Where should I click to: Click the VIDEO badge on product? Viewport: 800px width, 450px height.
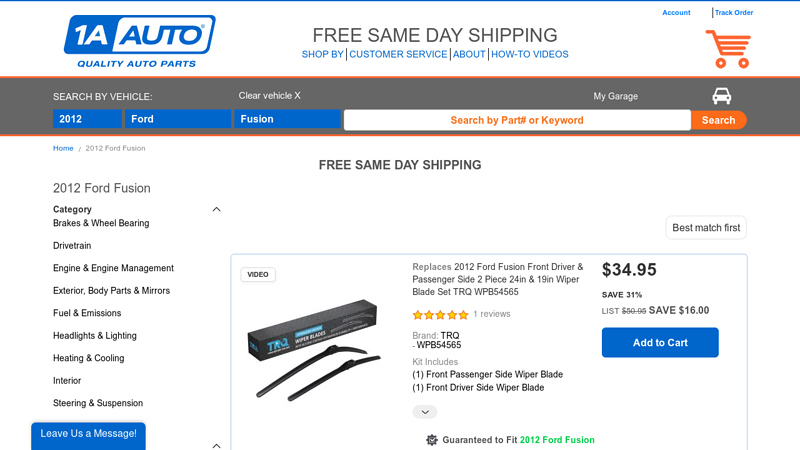click(258, 274)
